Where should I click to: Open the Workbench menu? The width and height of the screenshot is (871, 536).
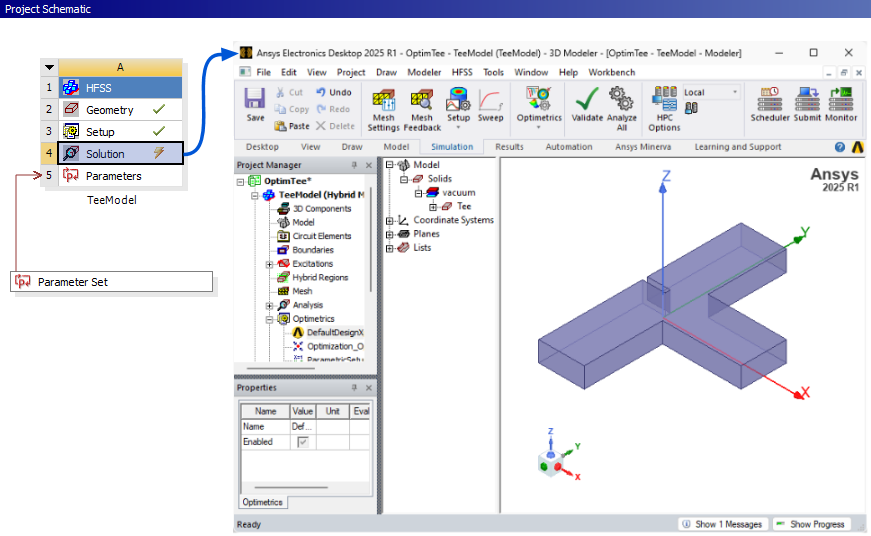coord(612,72)
